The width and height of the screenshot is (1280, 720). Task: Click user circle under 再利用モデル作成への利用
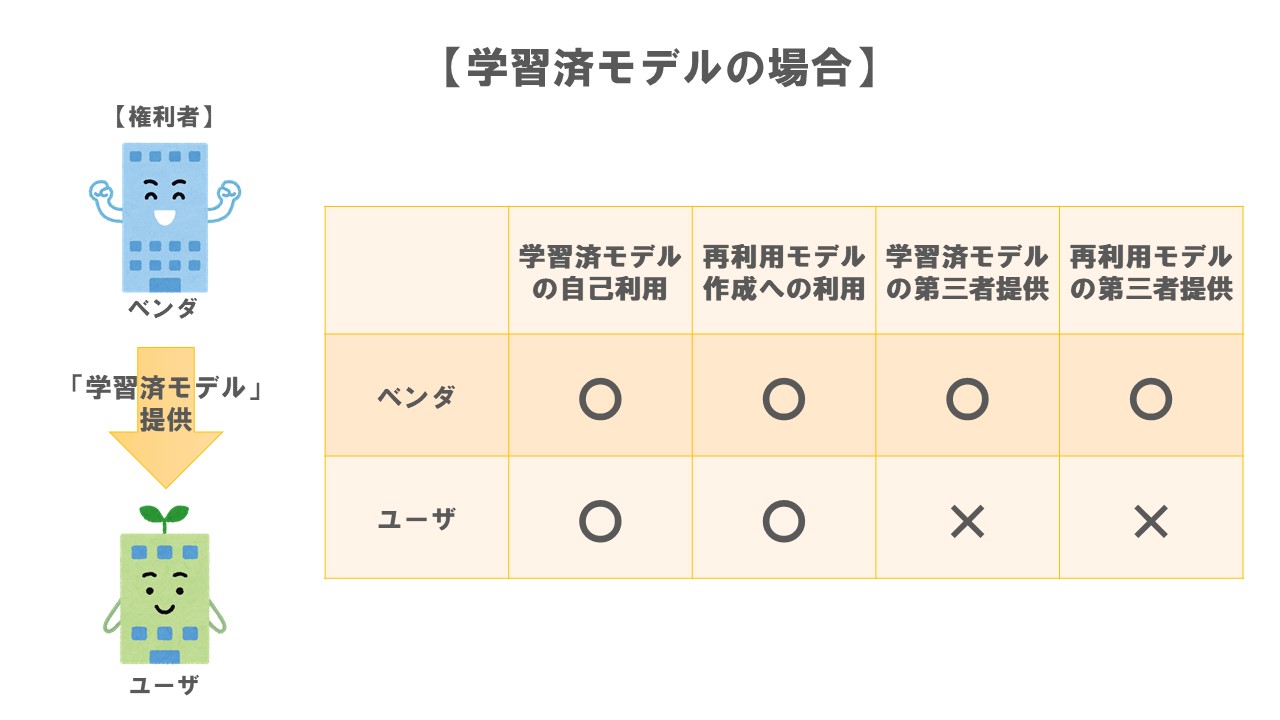784,520
